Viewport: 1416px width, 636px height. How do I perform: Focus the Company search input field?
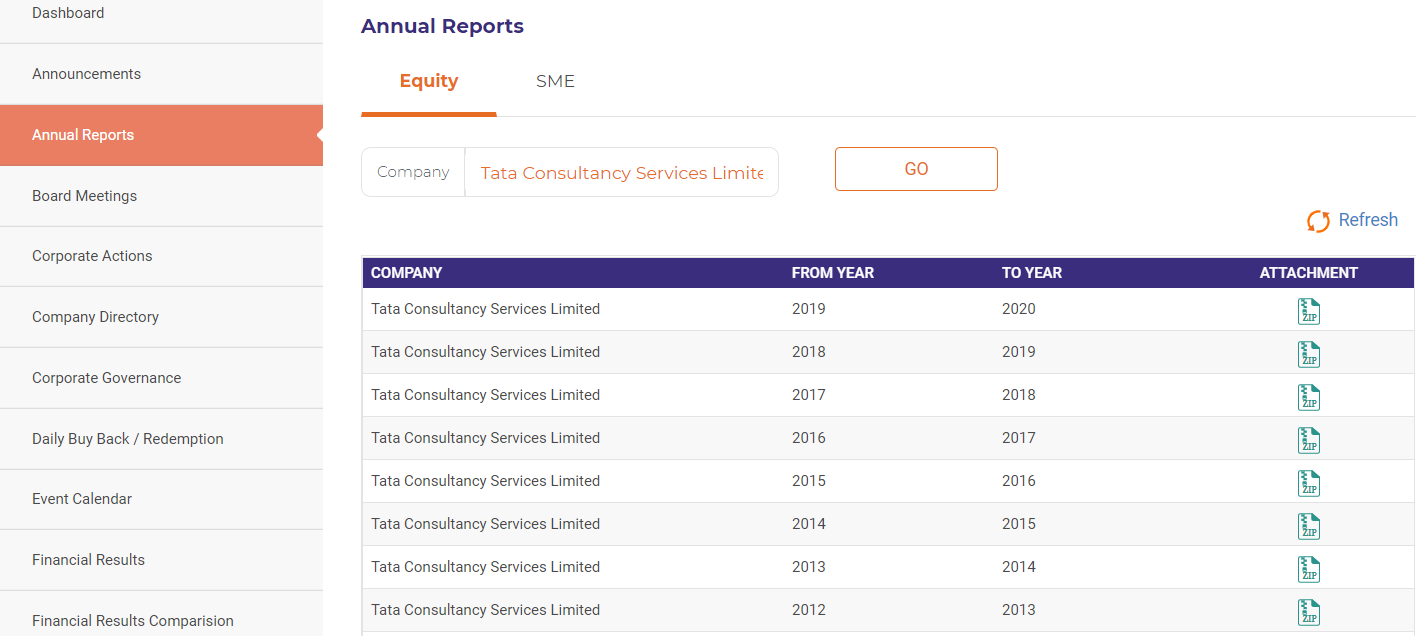pos(621,173)
